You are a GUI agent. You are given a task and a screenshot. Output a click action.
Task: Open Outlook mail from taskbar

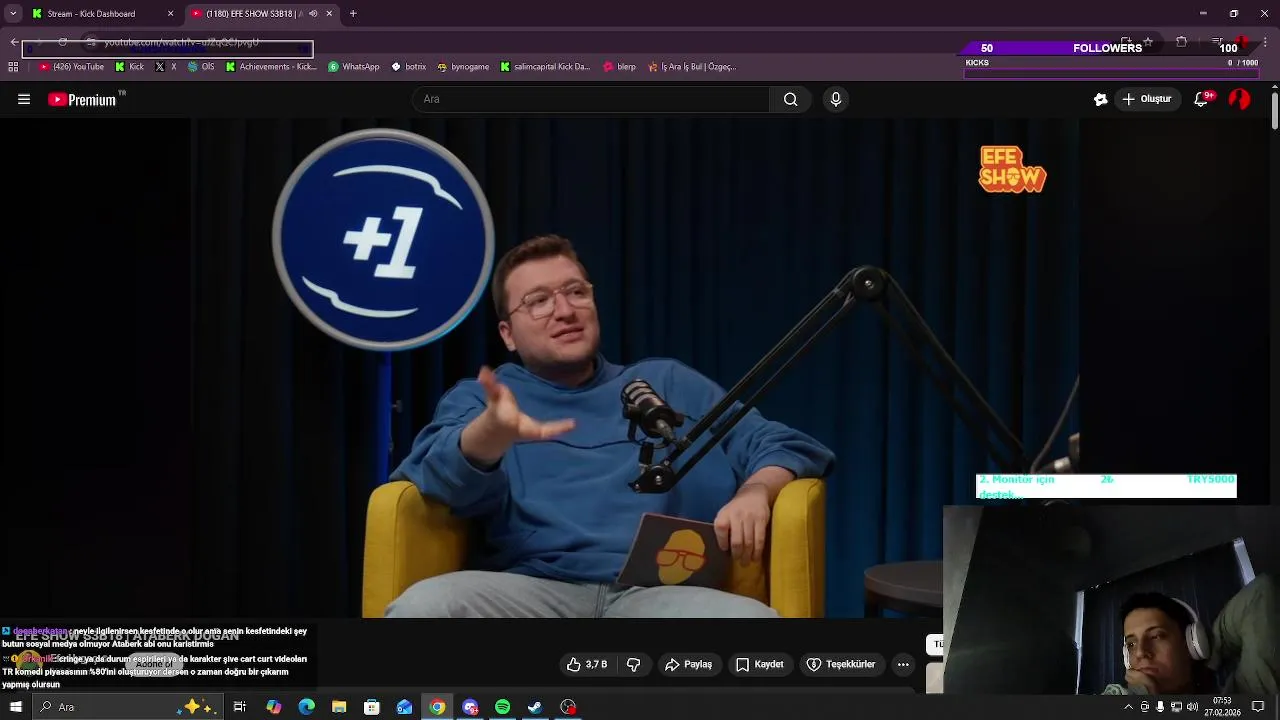tap(405, 707)
